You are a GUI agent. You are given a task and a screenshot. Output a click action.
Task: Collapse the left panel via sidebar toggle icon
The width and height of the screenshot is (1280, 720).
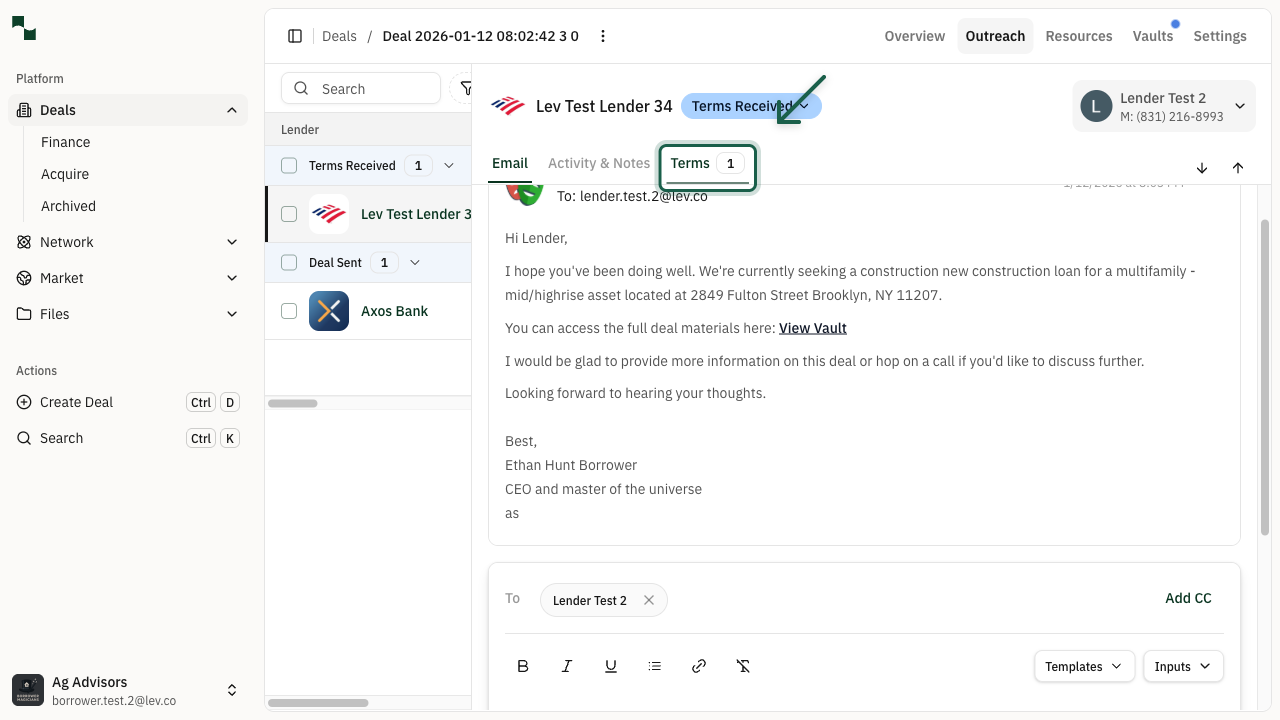coord(295,36)
